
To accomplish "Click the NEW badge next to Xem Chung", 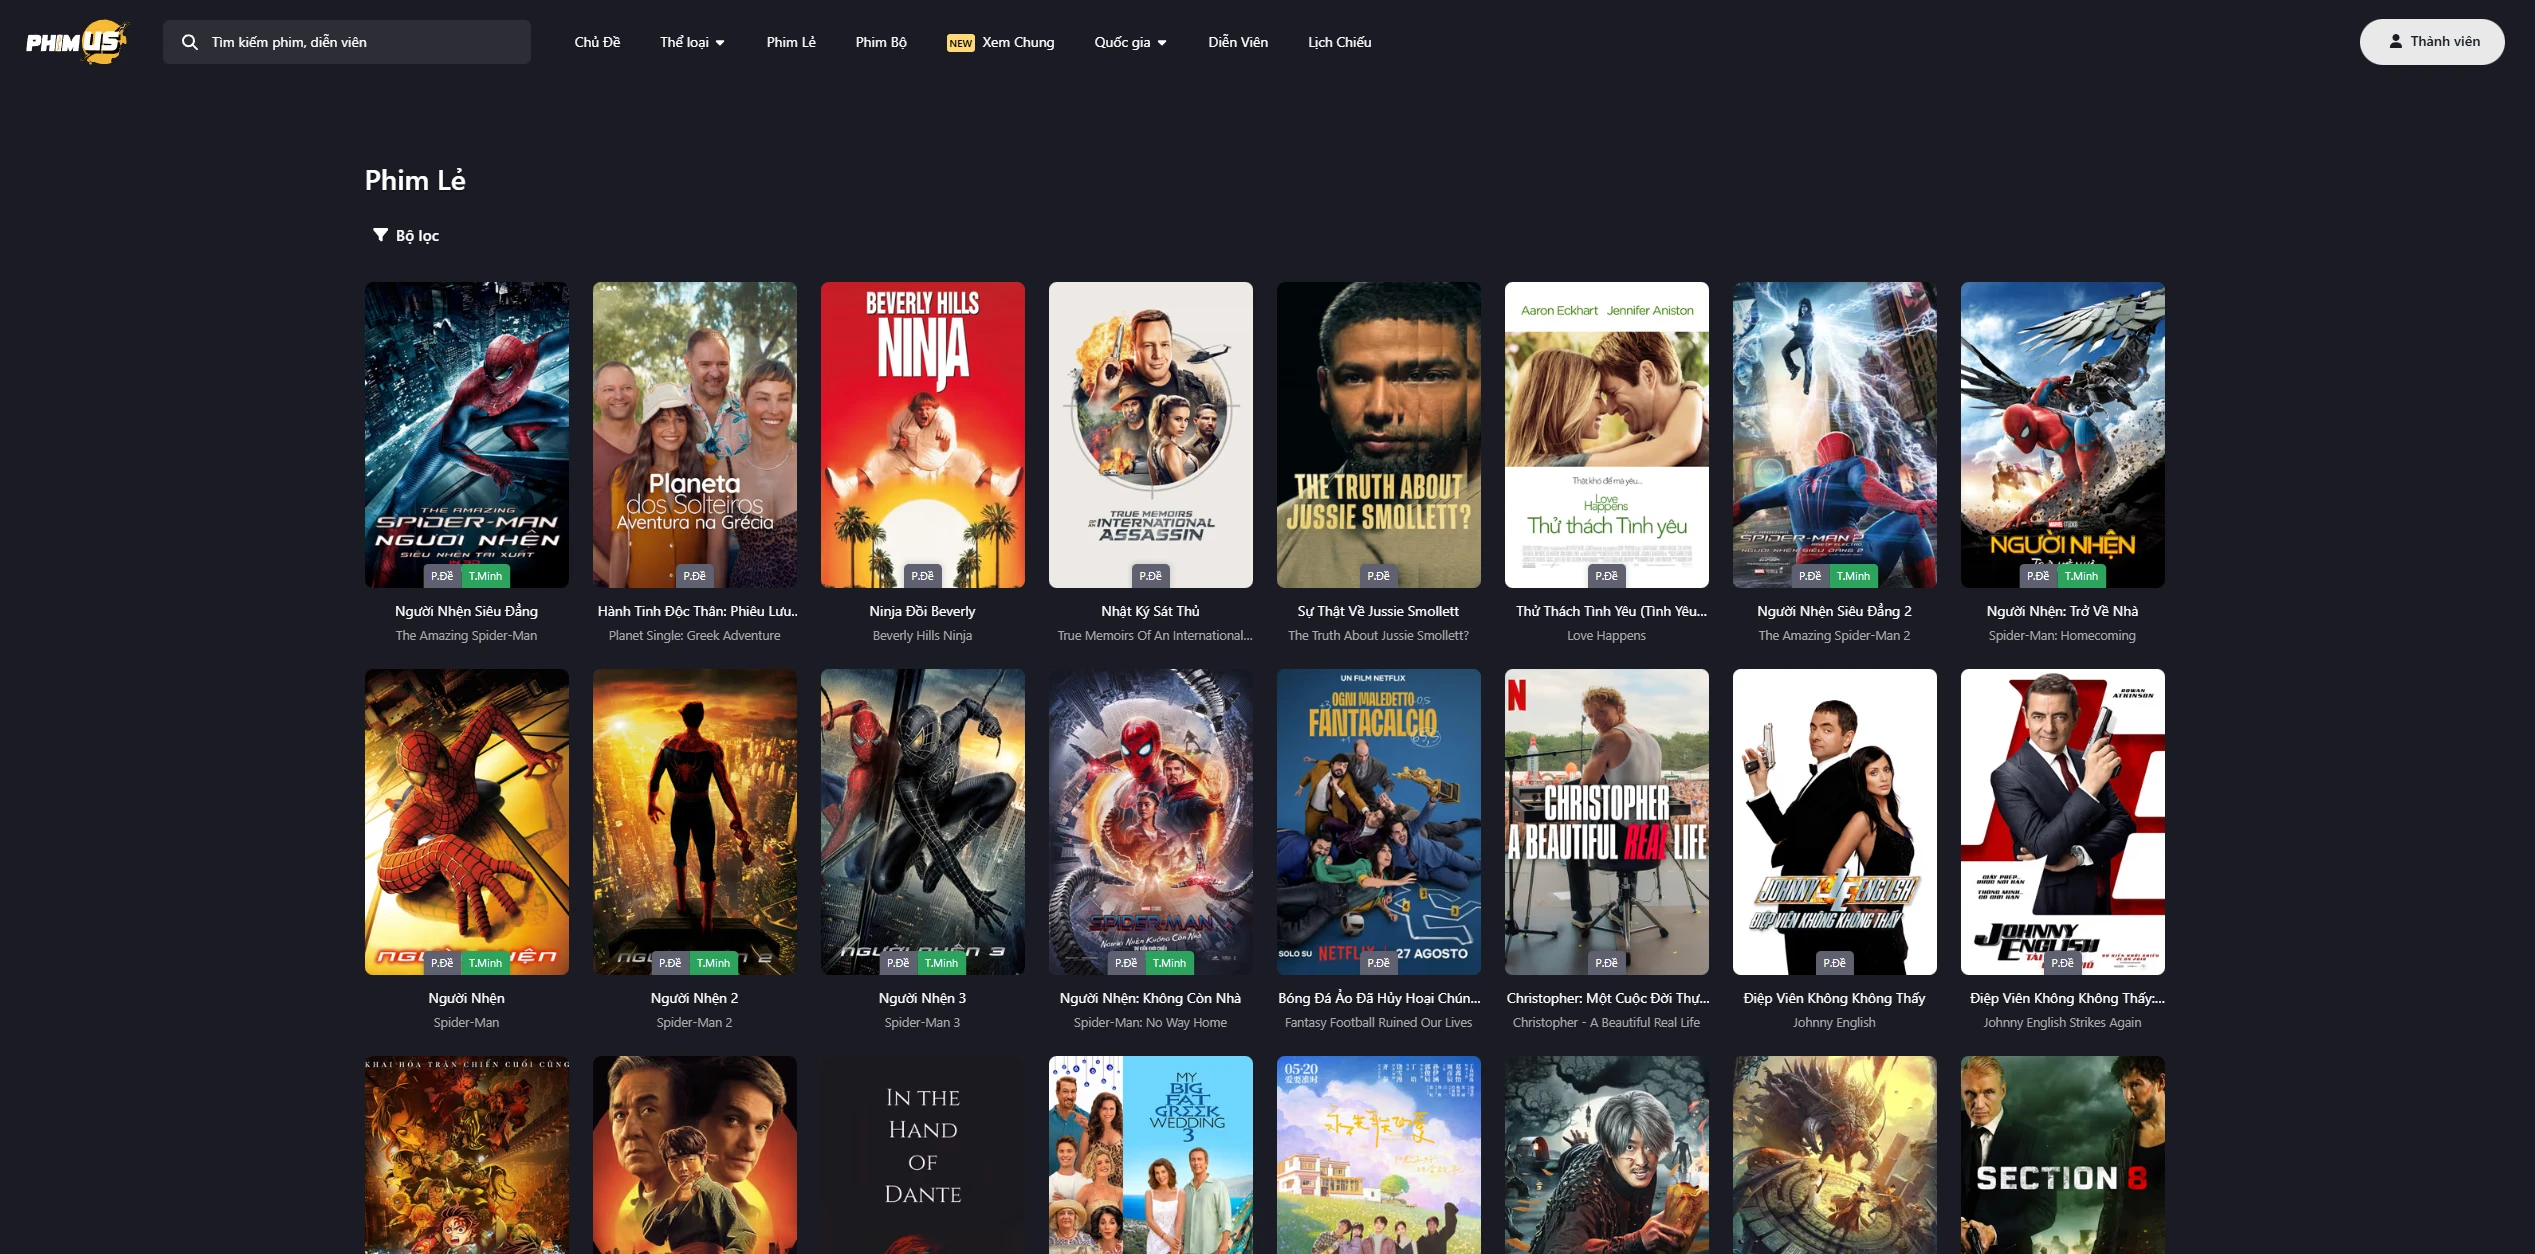I will tap(959, 43).
